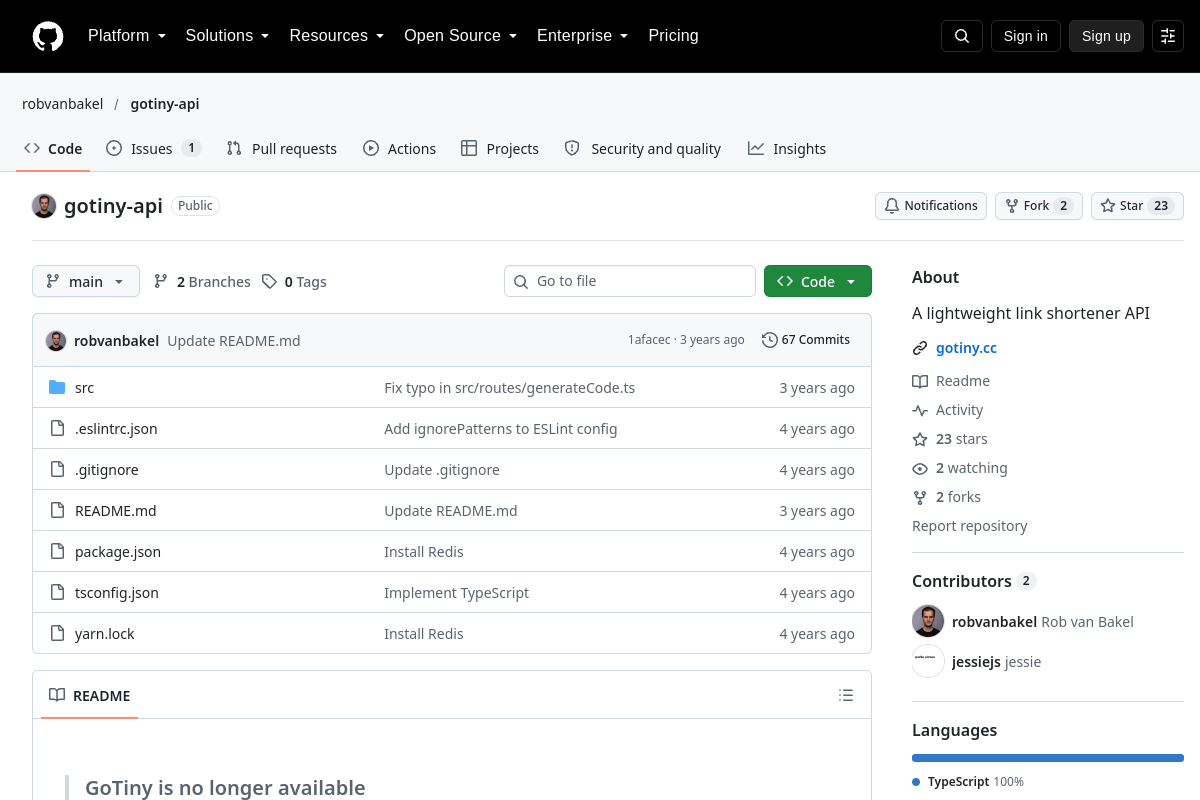Screen dimensions: 1200x800
Task: Click the TypeScript language bar
Action: click(x=1048, y=758)
